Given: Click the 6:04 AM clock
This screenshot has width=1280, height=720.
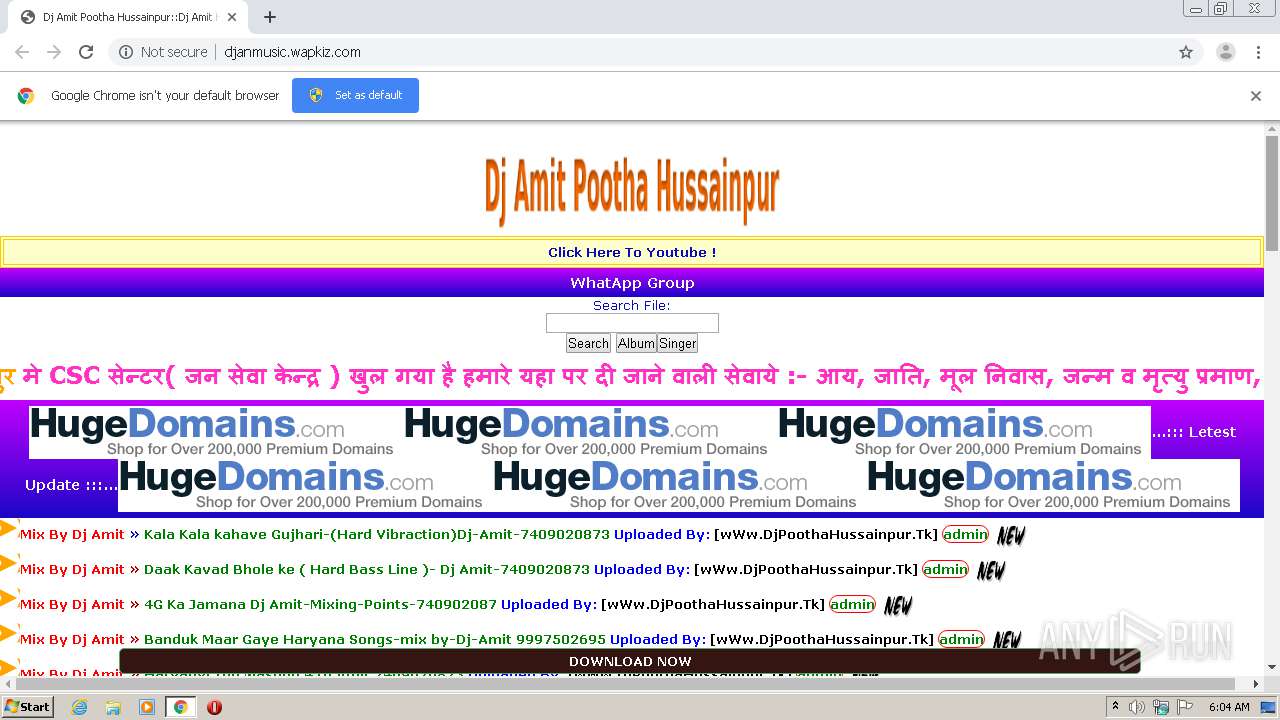Looking at the screenshot, I should click(x=1229, y=707).
